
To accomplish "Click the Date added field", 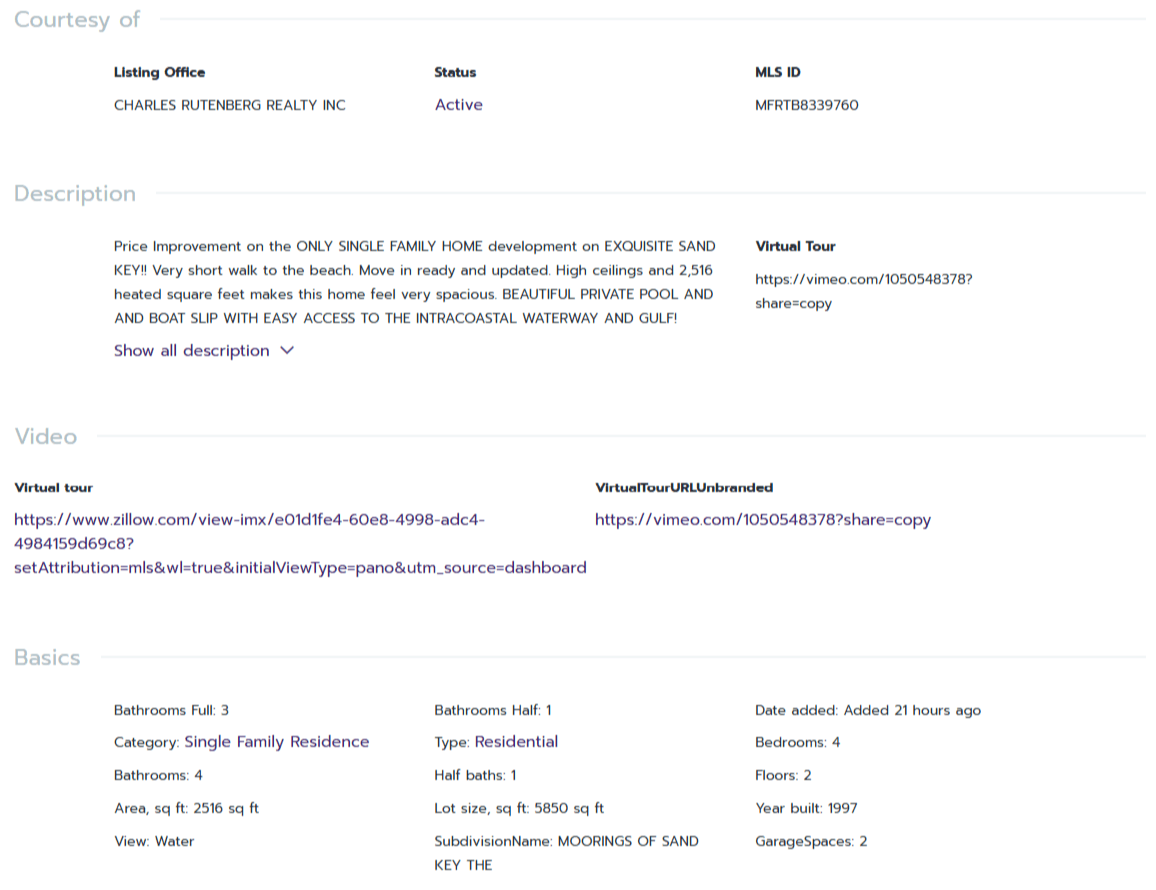I will pos(867,711).
